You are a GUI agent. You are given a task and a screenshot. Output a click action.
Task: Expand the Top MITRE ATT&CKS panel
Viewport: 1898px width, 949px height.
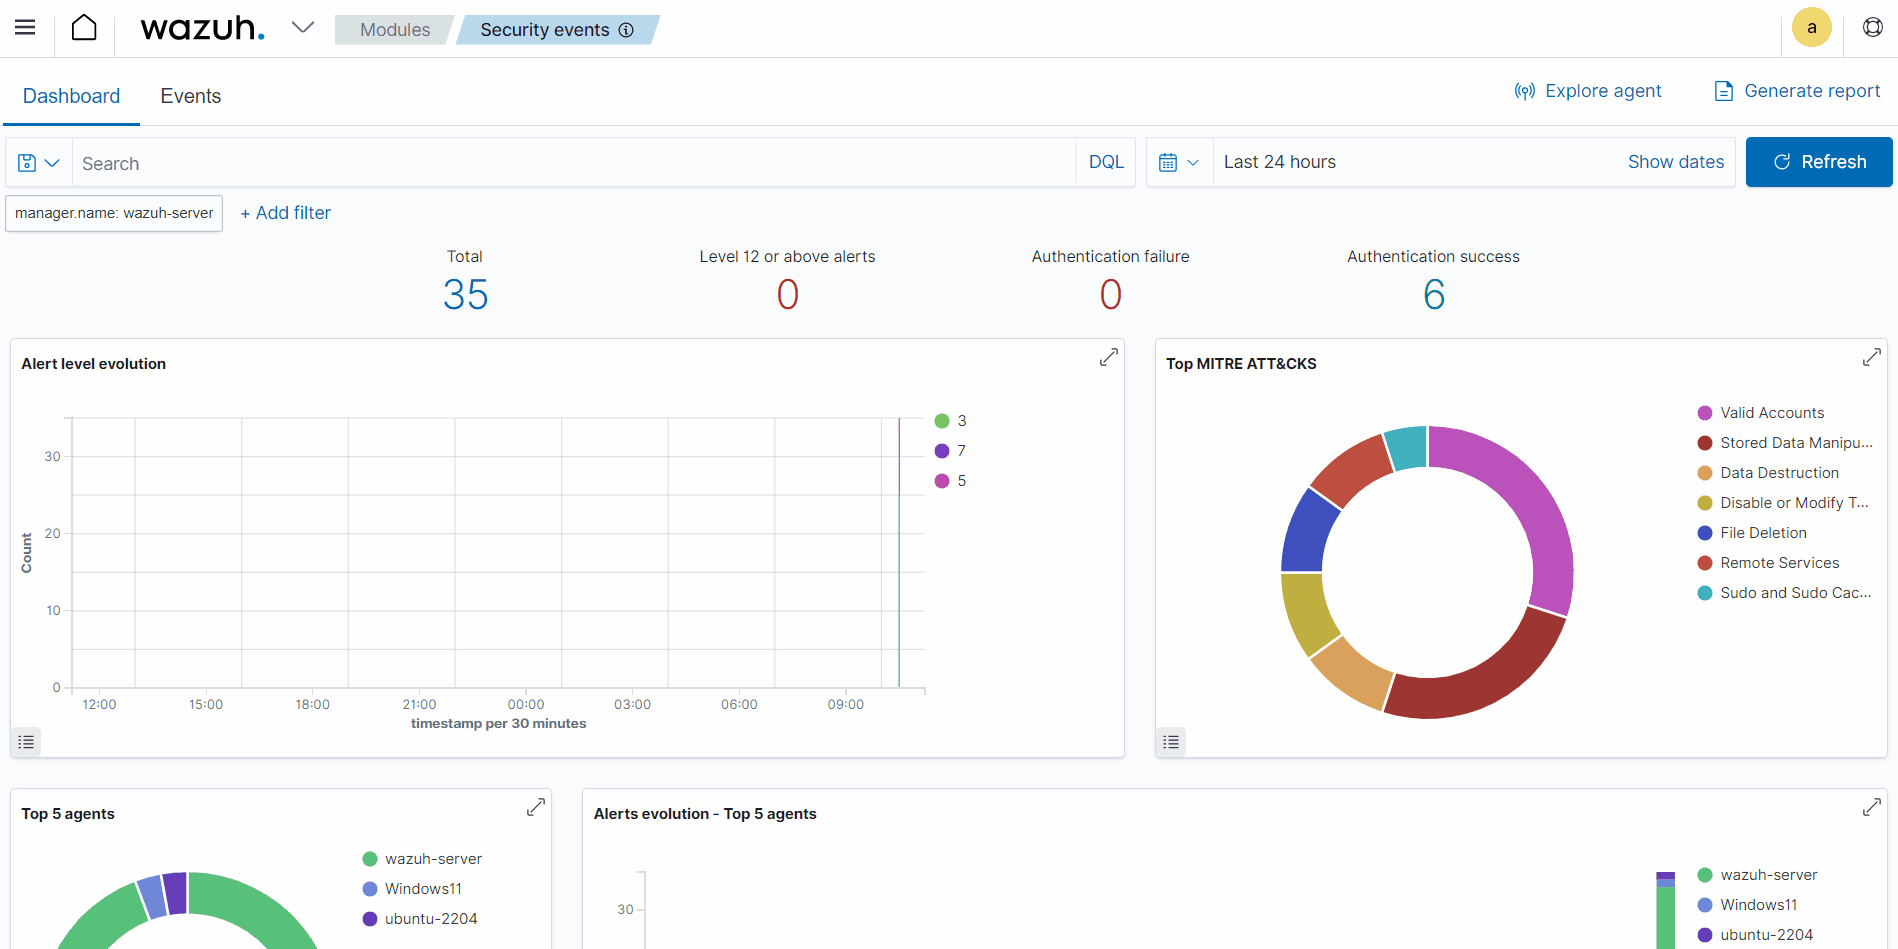tap(1872, 357)
